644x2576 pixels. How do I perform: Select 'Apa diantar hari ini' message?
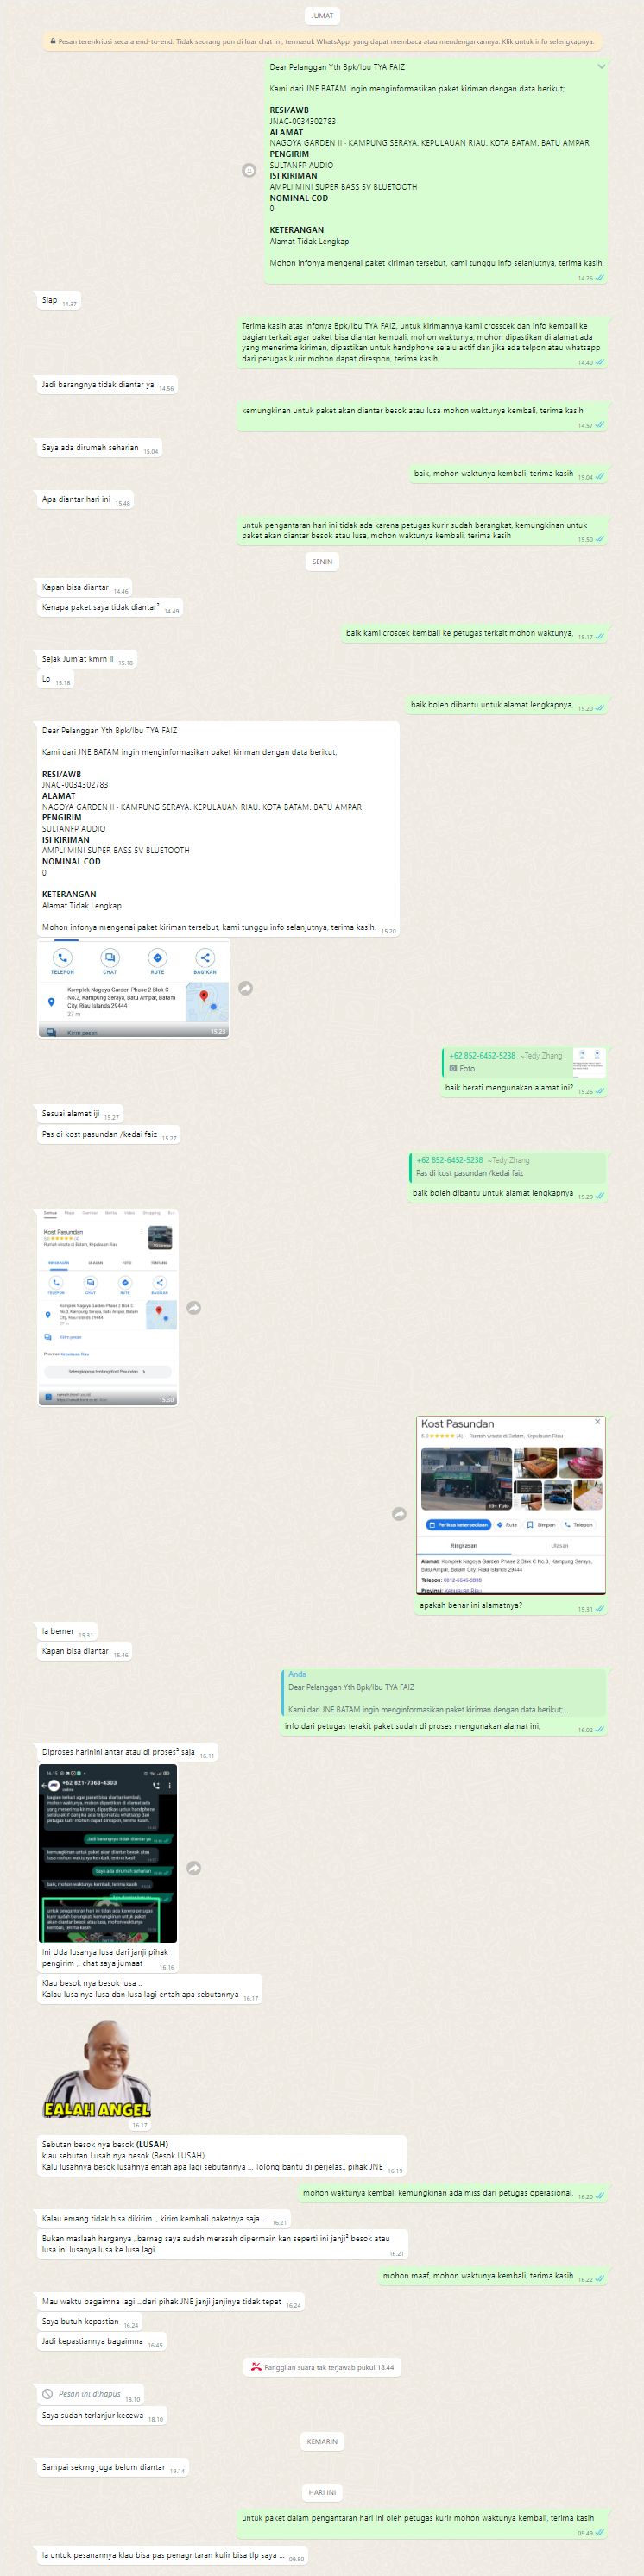pyautogui.click(x=85, y=500)
